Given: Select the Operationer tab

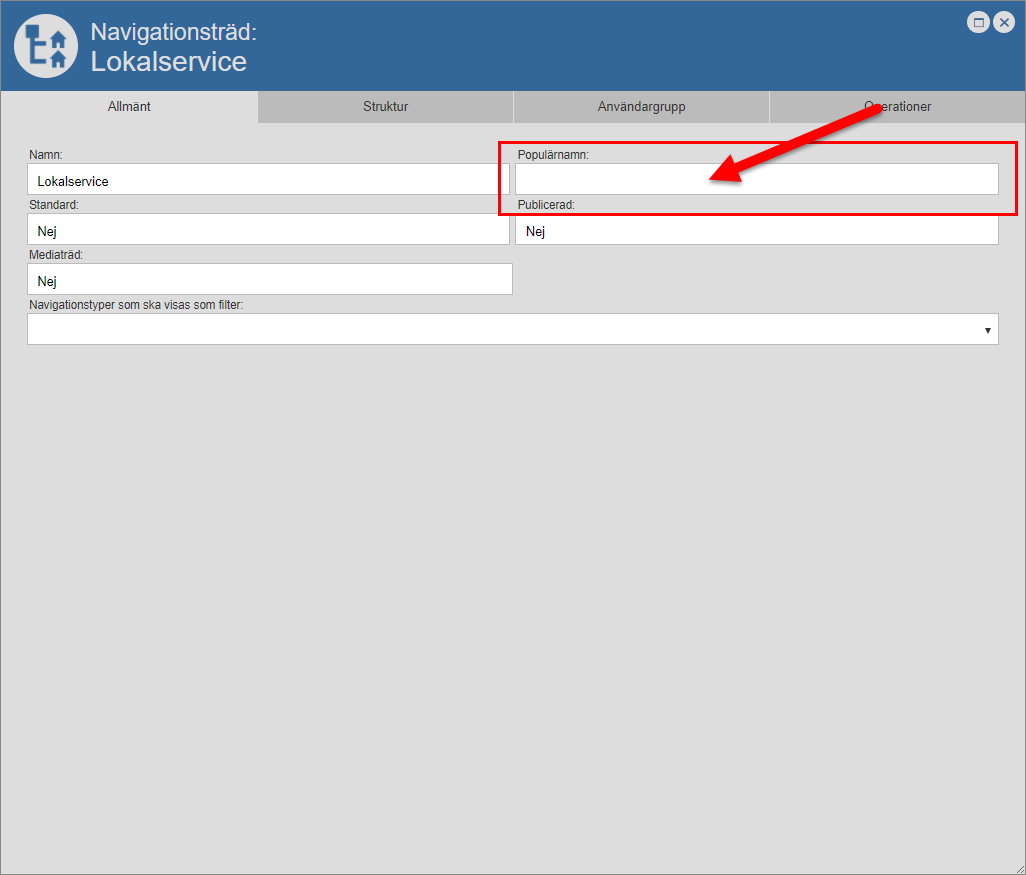Looking at the screenshot, I should point(897,107).
